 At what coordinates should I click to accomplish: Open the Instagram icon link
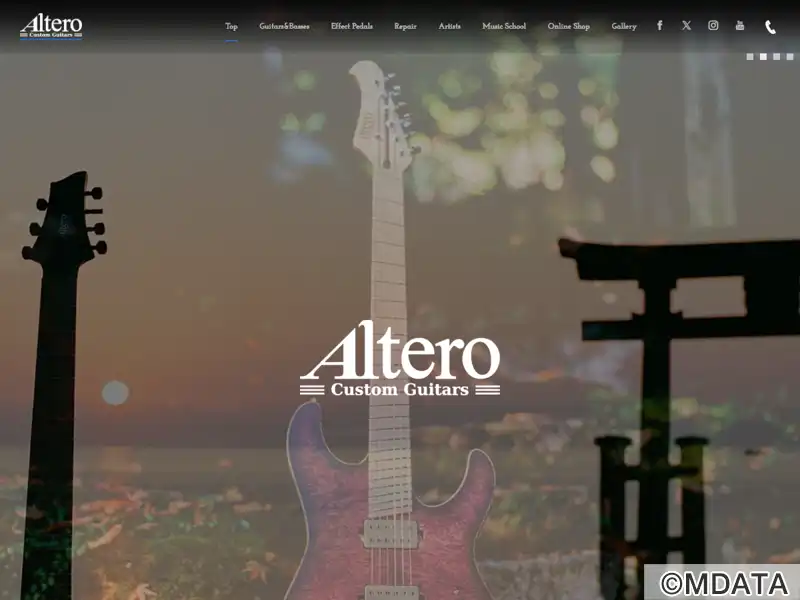(713, 26)
